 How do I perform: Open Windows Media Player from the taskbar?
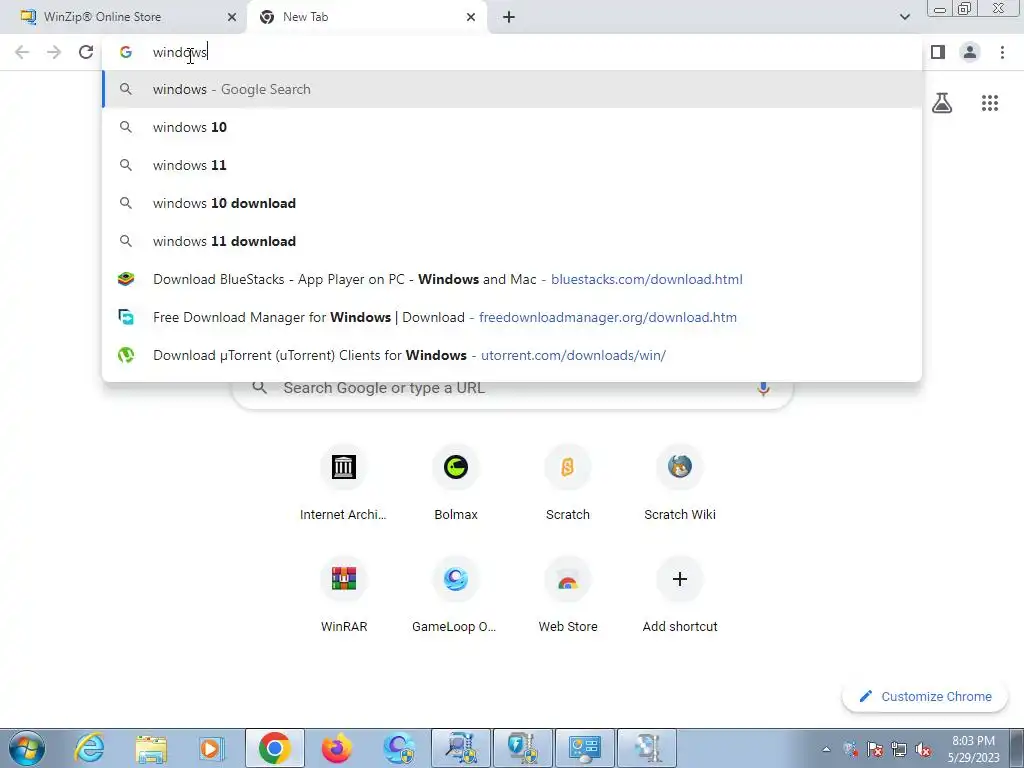212,748
